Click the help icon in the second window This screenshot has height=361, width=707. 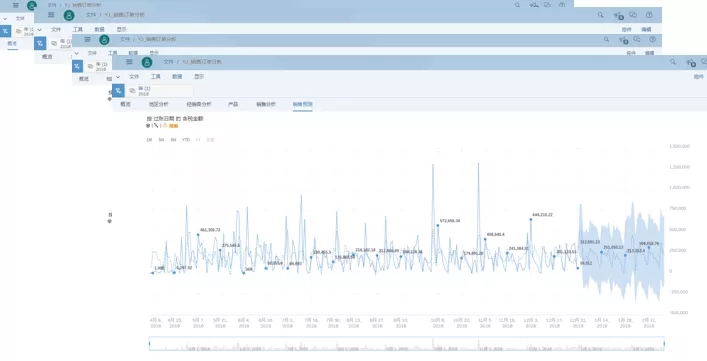[x=649, y=15]
